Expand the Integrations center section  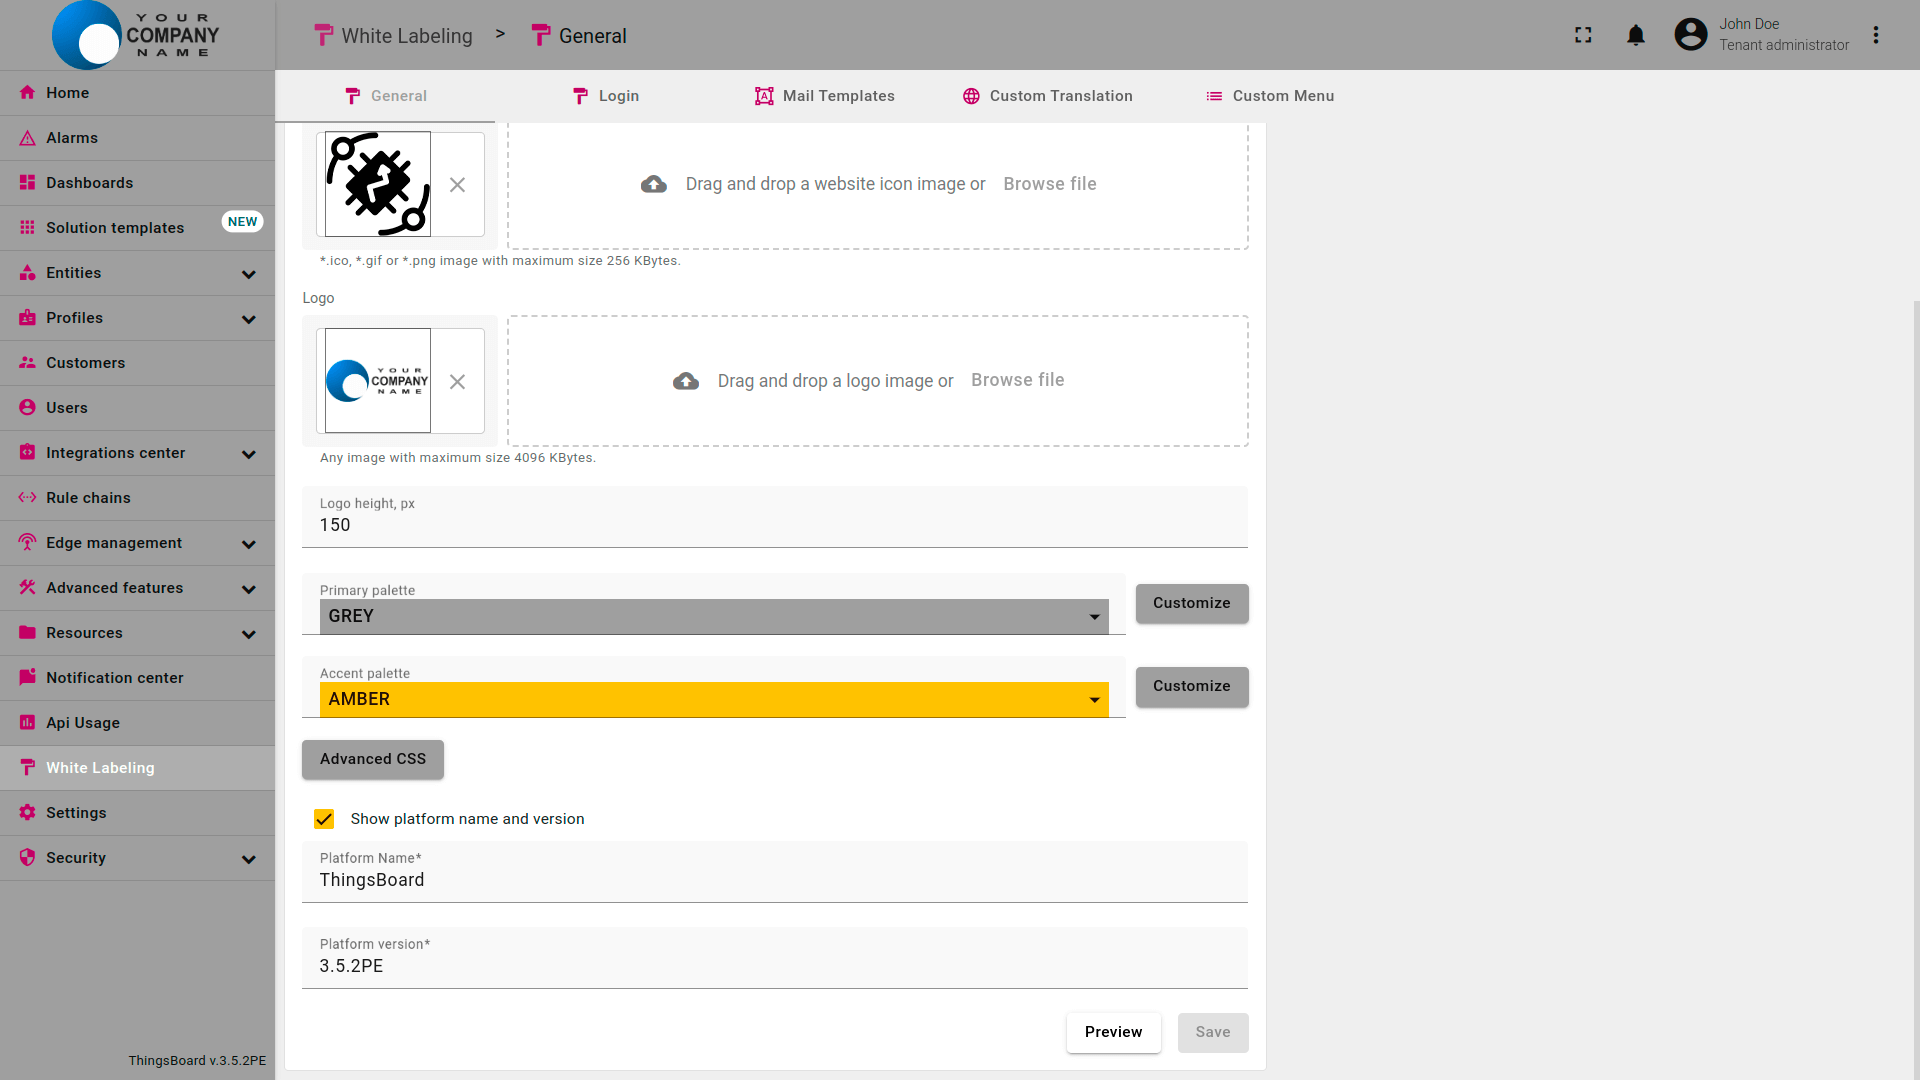tap(249, 454)
